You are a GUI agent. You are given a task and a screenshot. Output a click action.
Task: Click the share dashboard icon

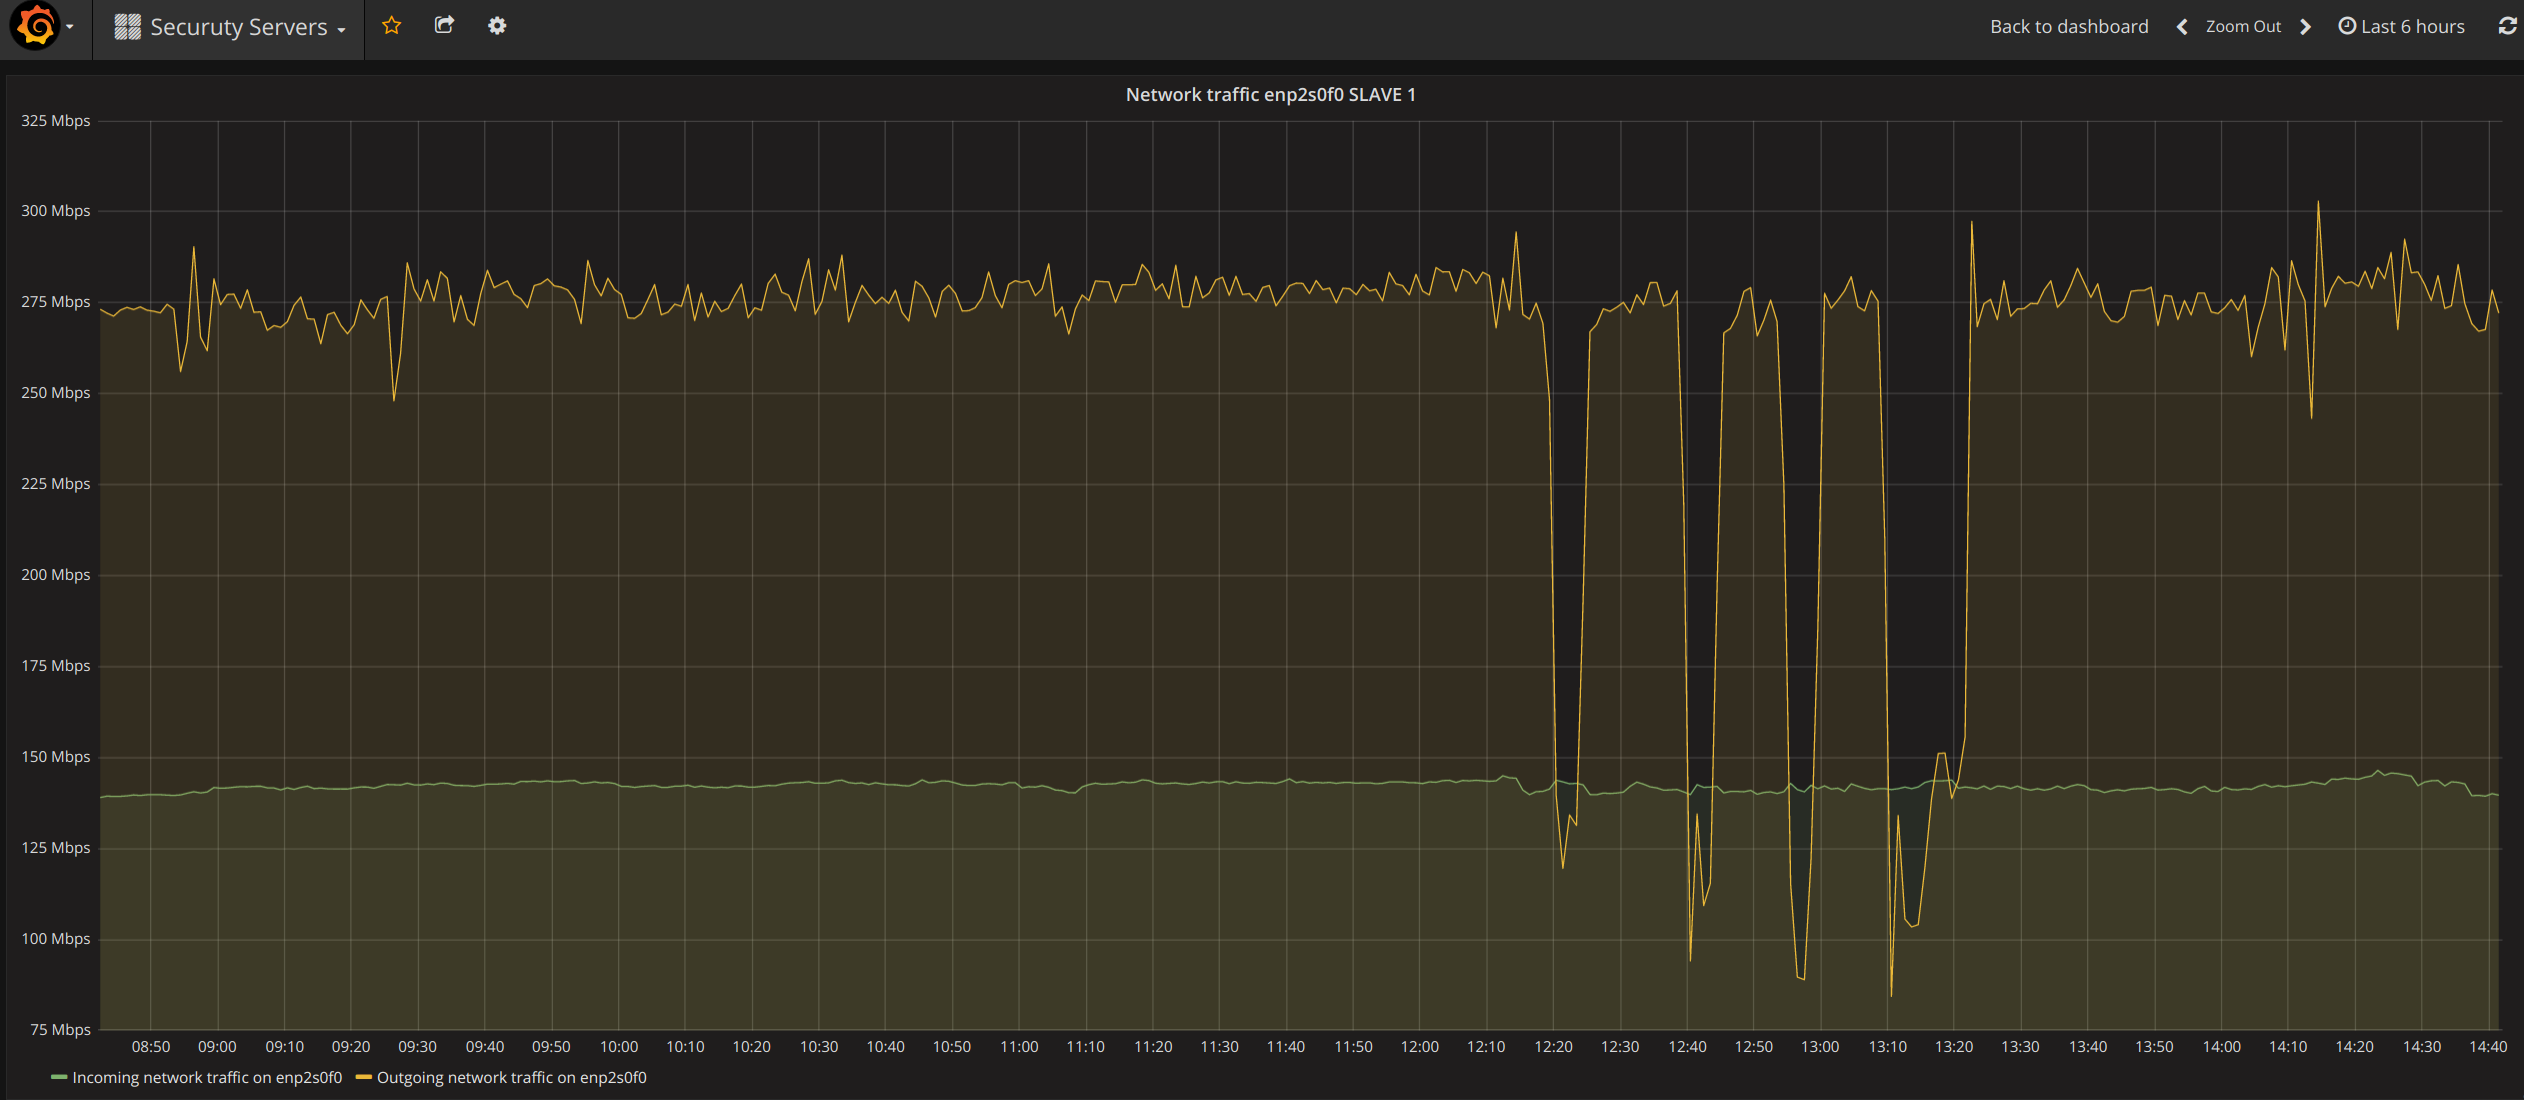tap(445, 25)
